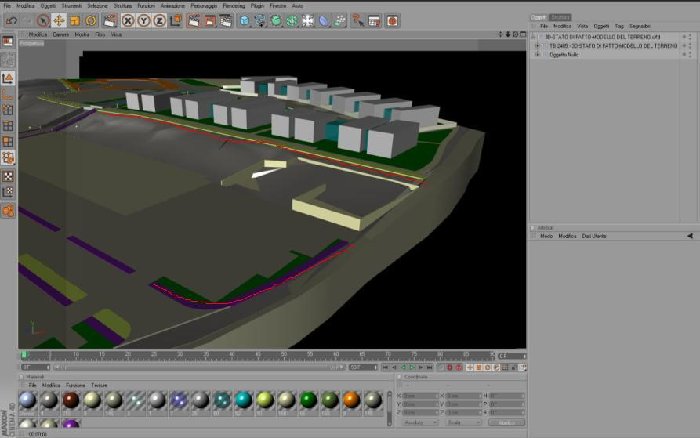The image size is (700, 438).
Task: Select the orange material sphere
Action: [351, 400]
